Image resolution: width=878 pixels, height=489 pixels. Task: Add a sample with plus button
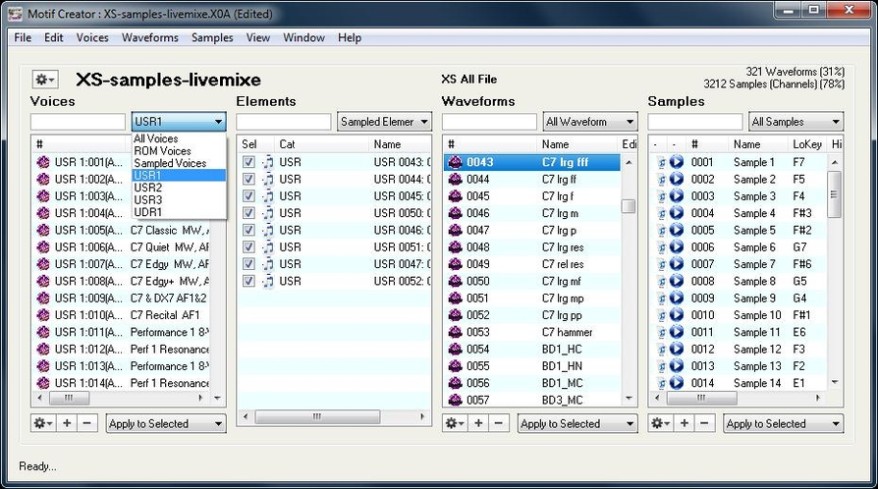[x=684, y=423]
